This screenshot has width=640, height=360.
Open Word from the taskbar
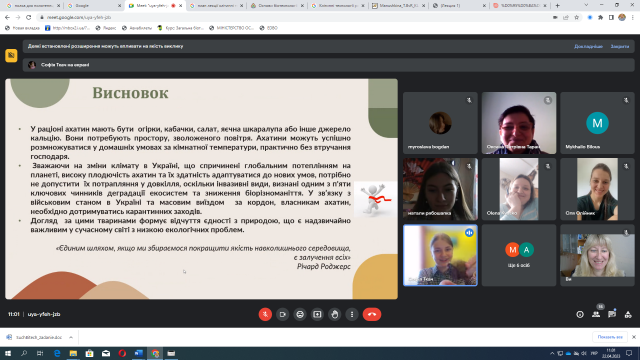(138, 353)
